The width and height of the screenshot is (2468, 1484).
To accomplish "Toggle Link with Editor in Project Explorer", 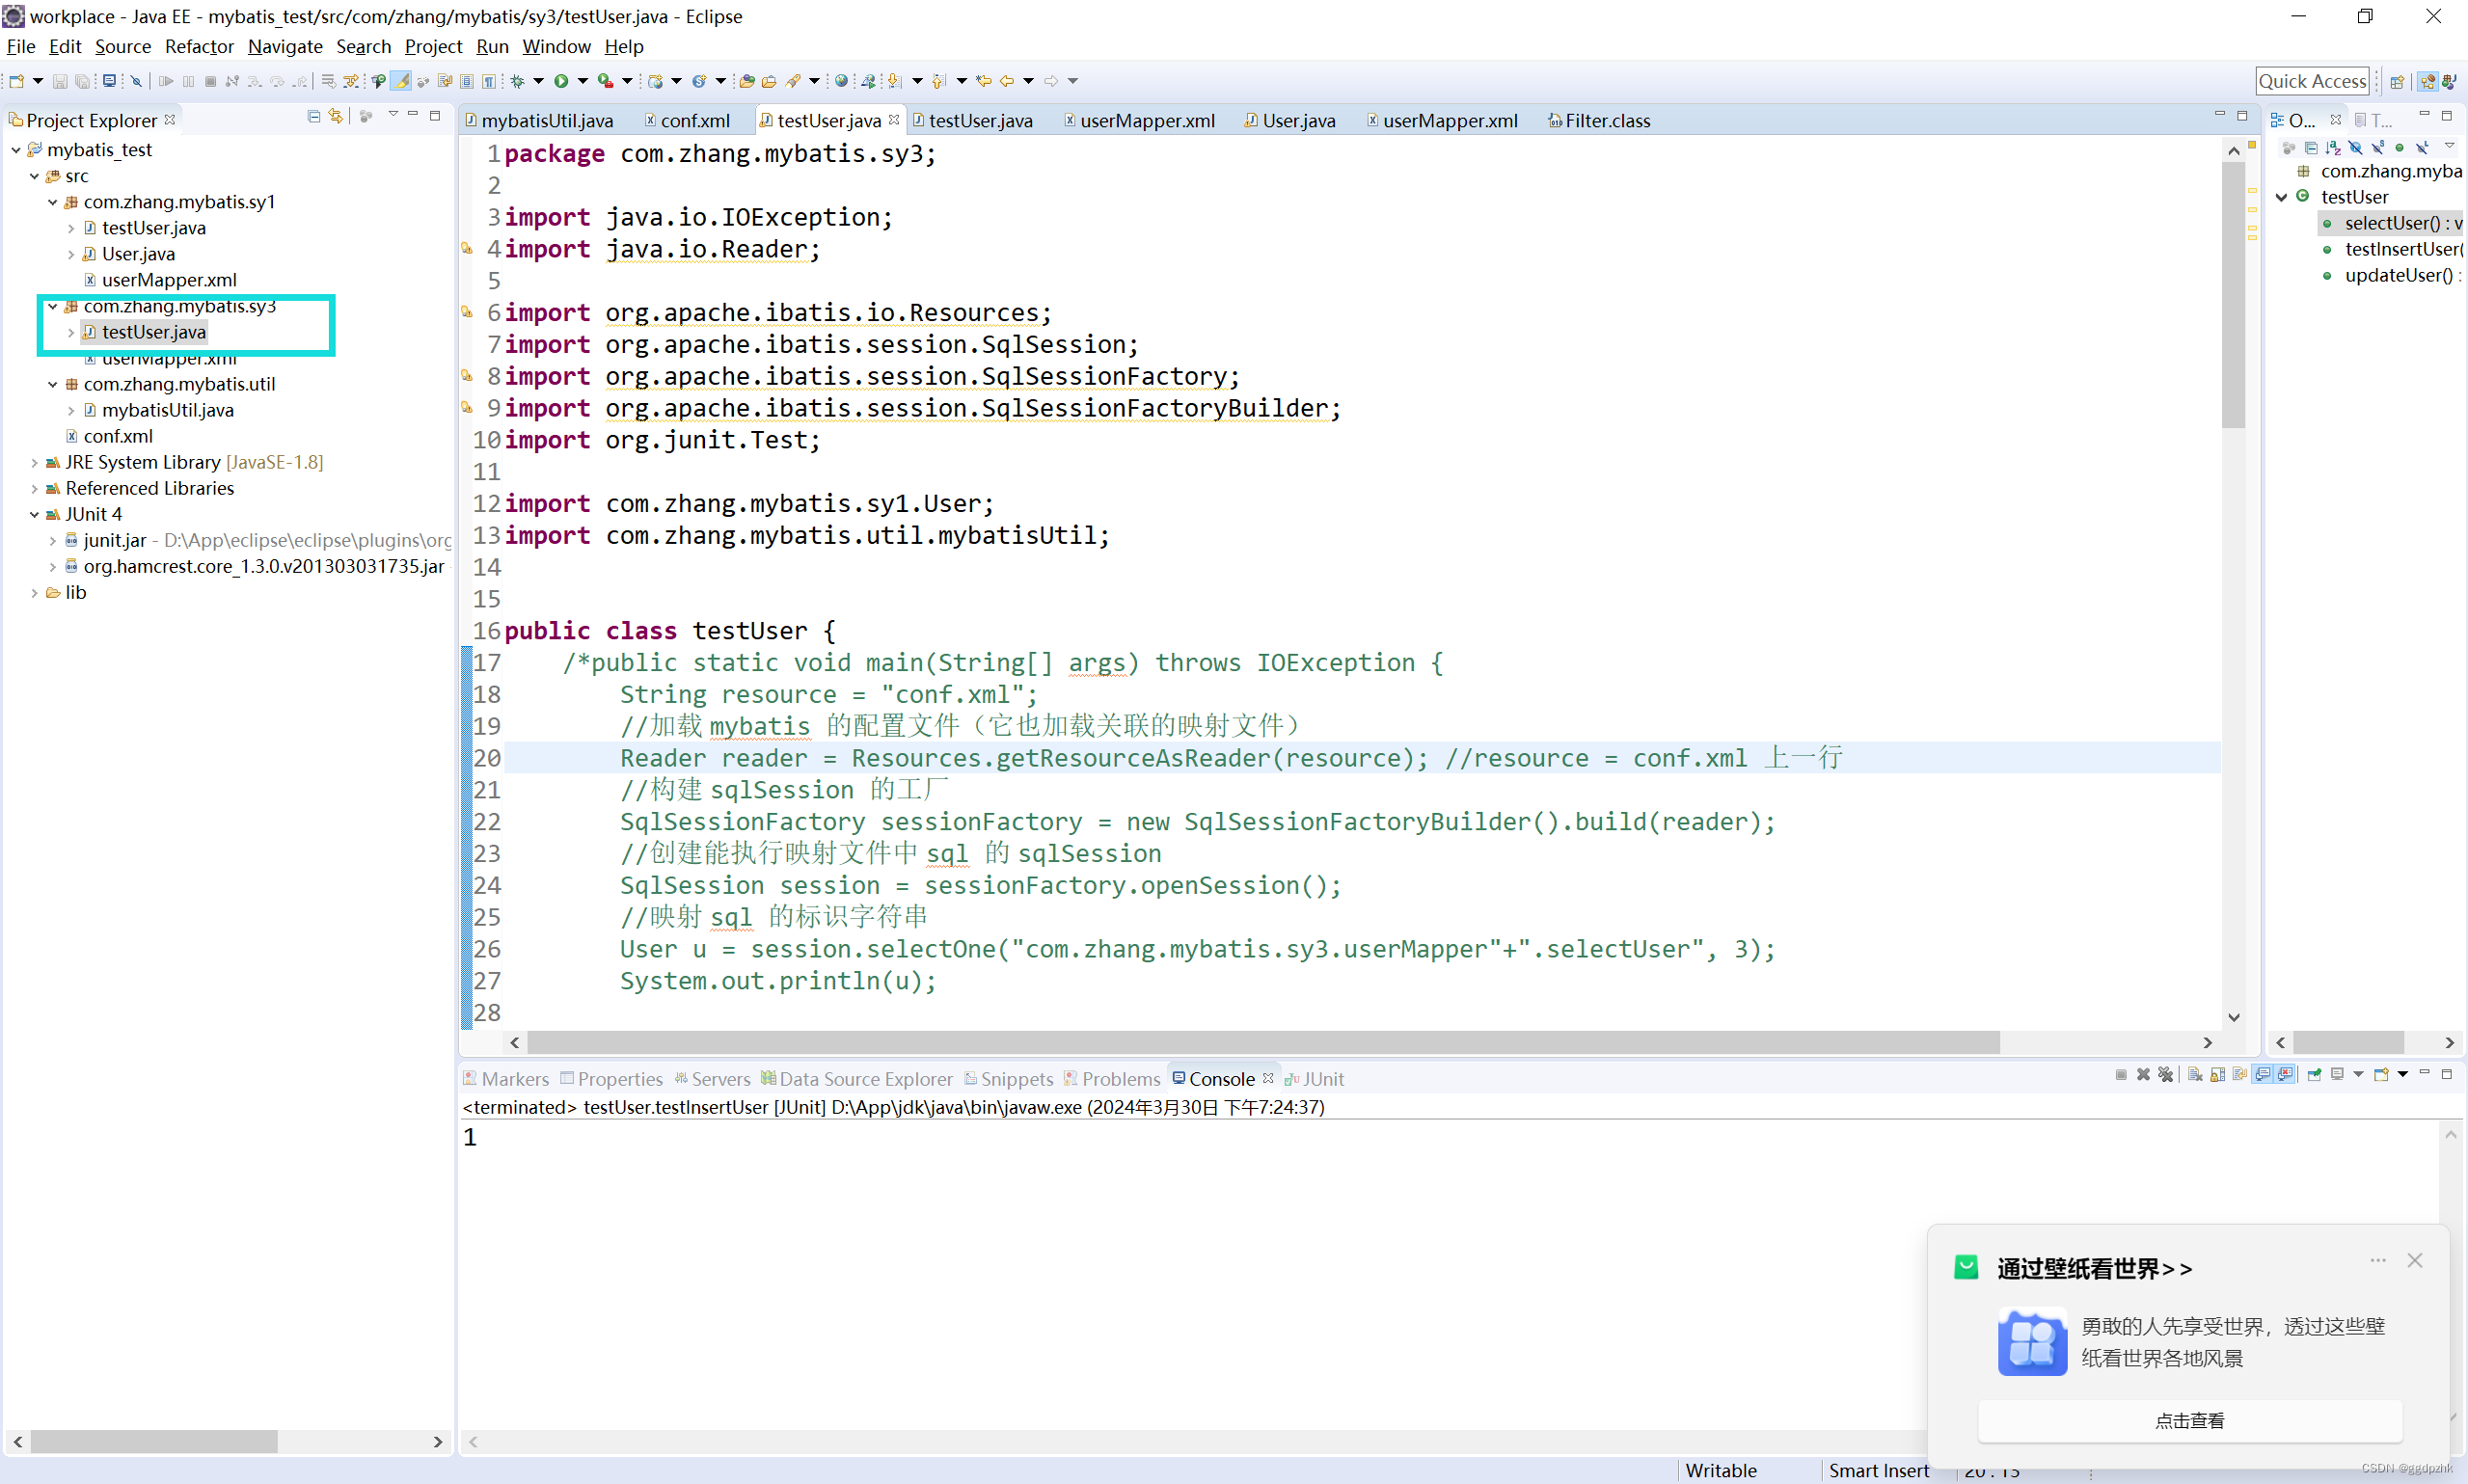I will 336,117.
